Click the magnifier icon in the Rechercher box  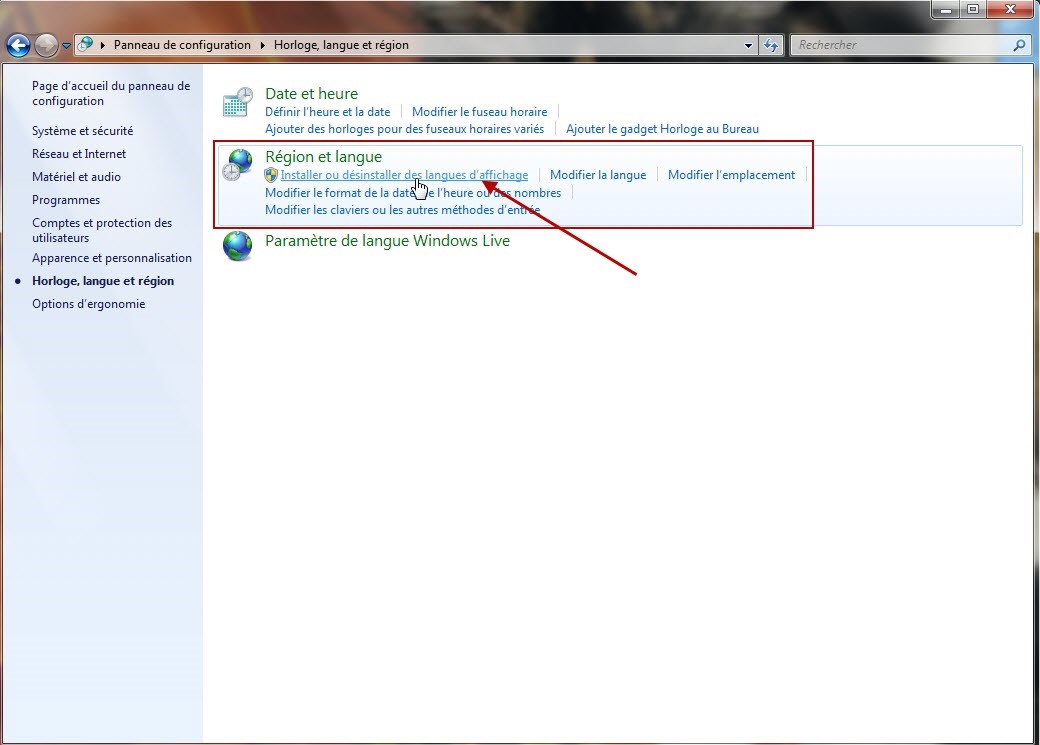click(1019, 45)
